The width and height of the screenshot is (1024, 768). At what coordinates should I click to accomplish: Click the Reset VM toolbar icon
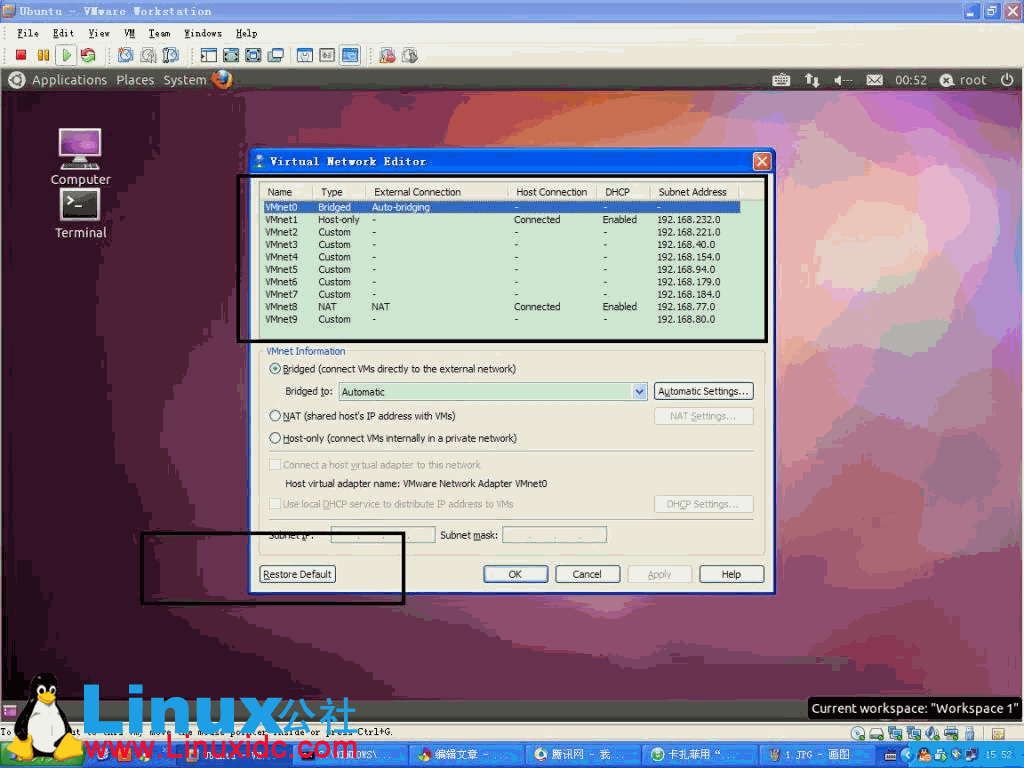pyautogui.click(x=88, y=56)
